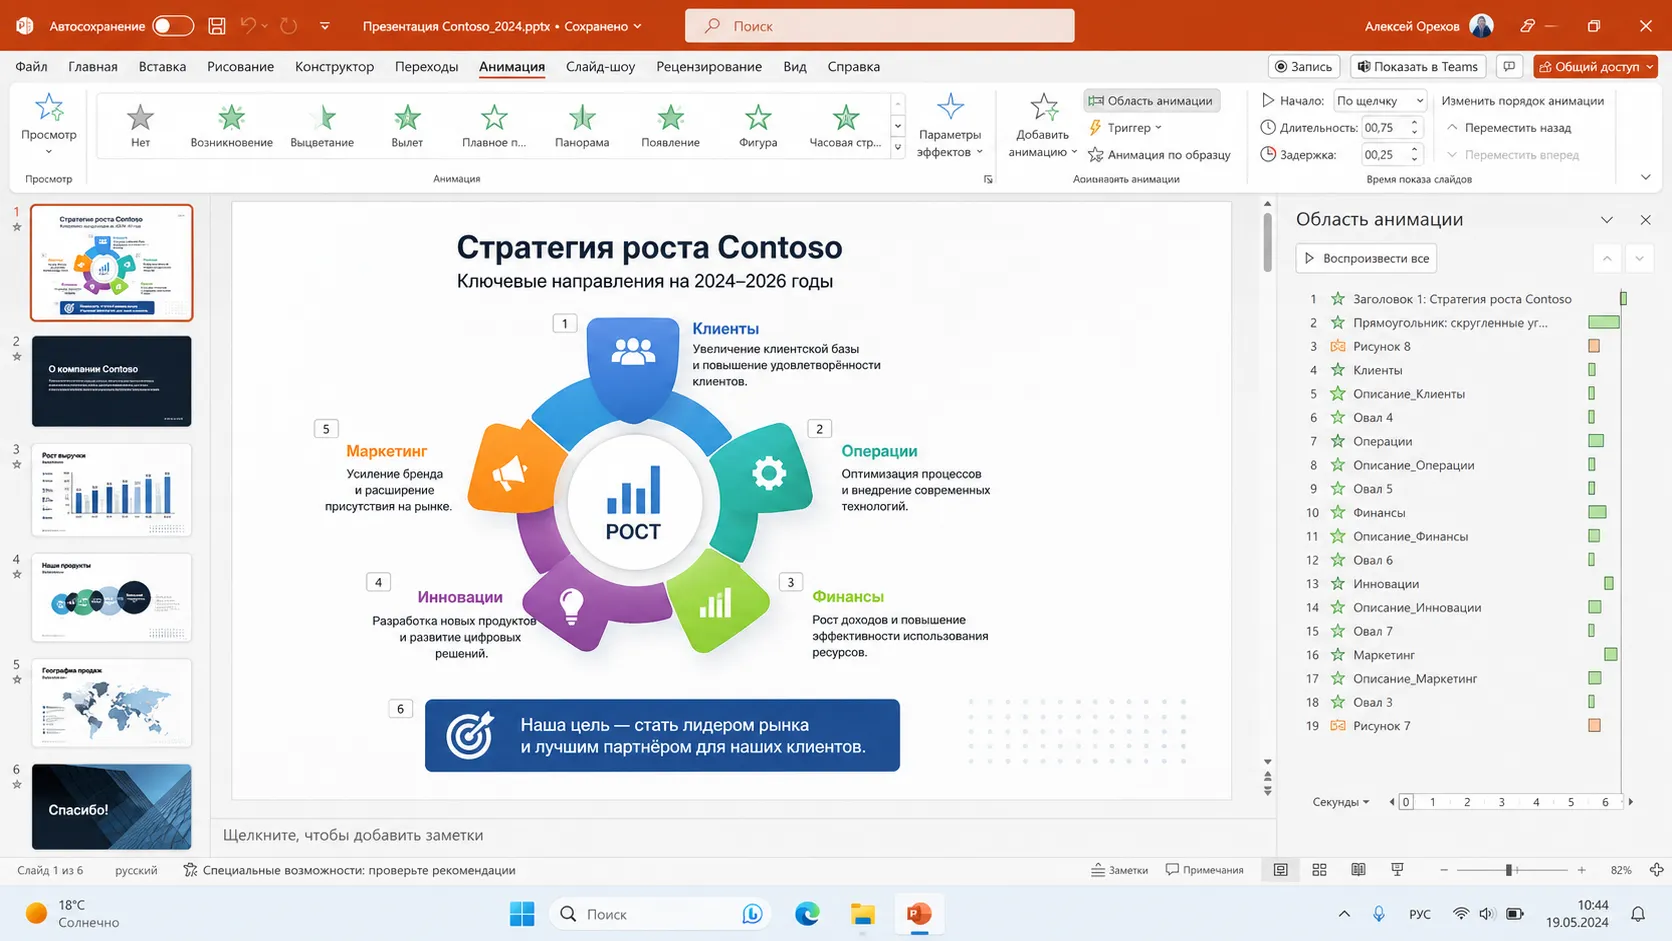1672x941 pixels.
Task: Open animation pane options chevron
Action: 1607,220
